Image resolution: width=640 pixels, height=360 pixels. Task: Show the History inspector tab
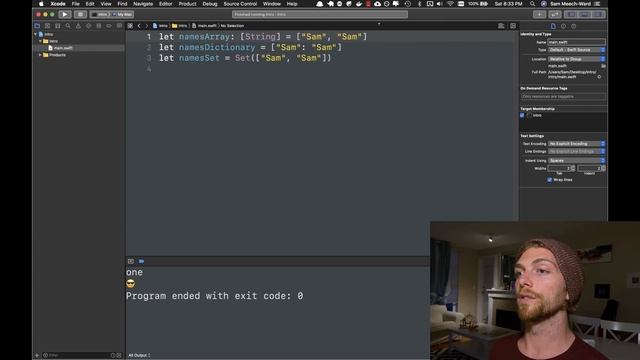point(563,26)
